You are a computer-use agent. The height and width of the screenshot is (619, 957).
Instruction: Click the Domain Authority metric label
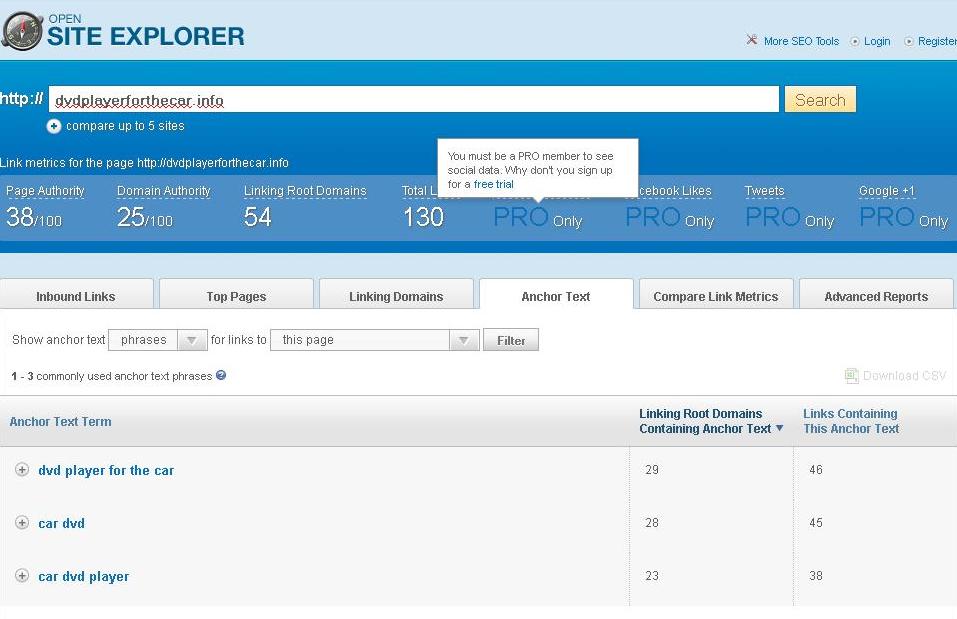click(164, 191)
